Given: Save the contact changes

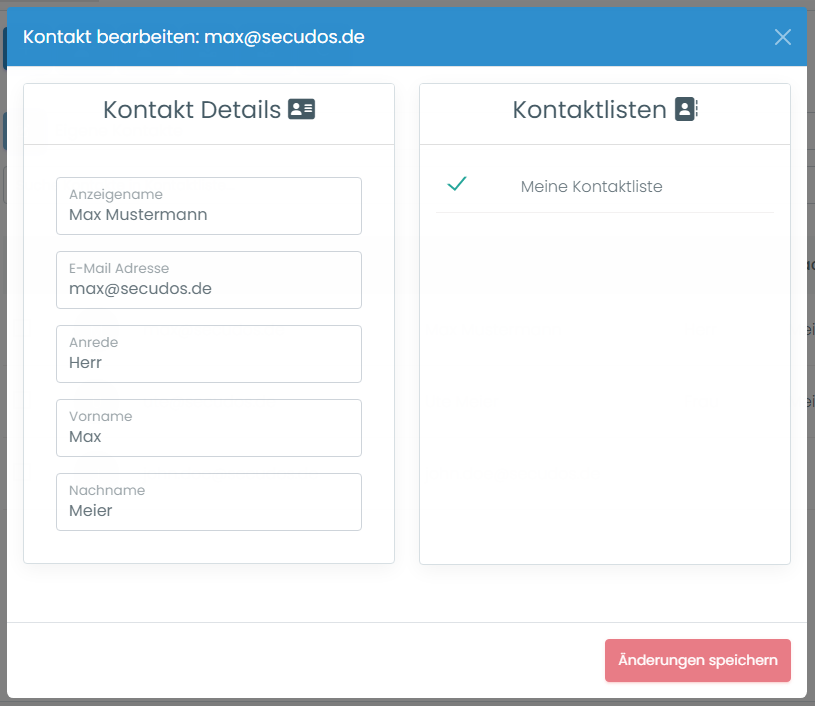Looking at the screenshot, I should (x=697, y=660).
